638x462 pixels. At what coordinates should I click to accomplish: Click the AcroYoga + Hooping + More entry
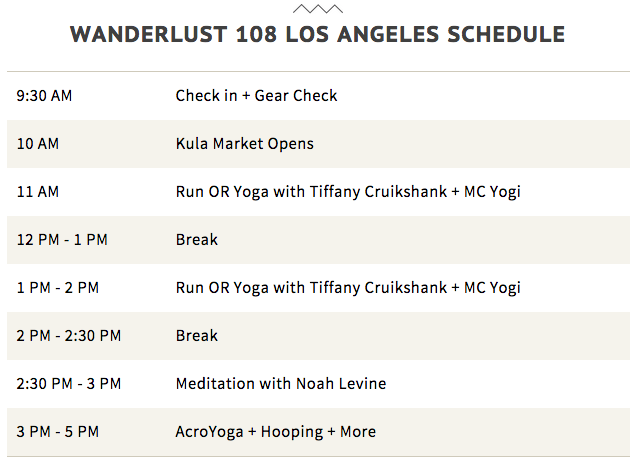tap(275, 432)
